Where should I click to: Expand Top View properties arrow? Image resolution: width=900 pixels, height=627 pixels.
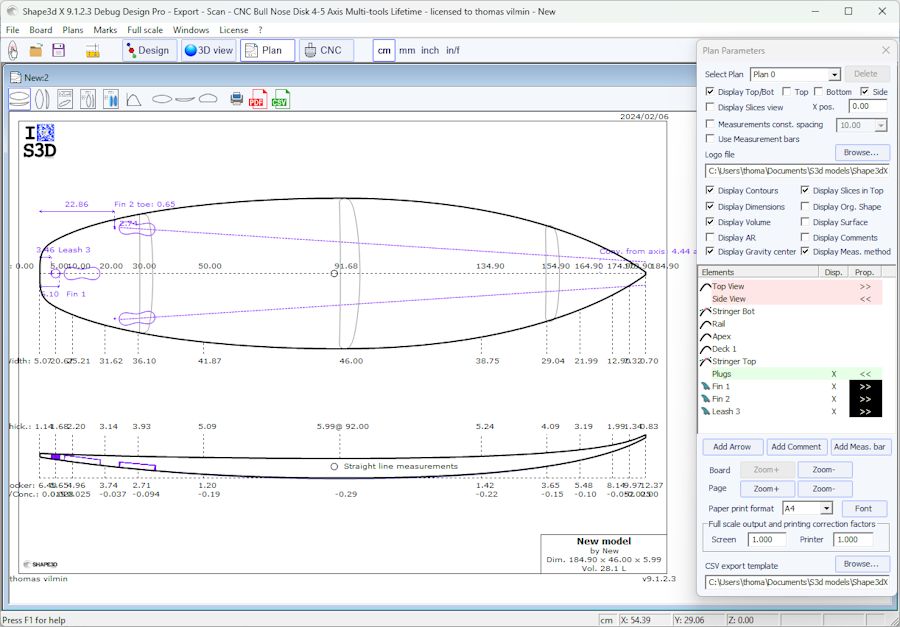[x=865, y=286]
